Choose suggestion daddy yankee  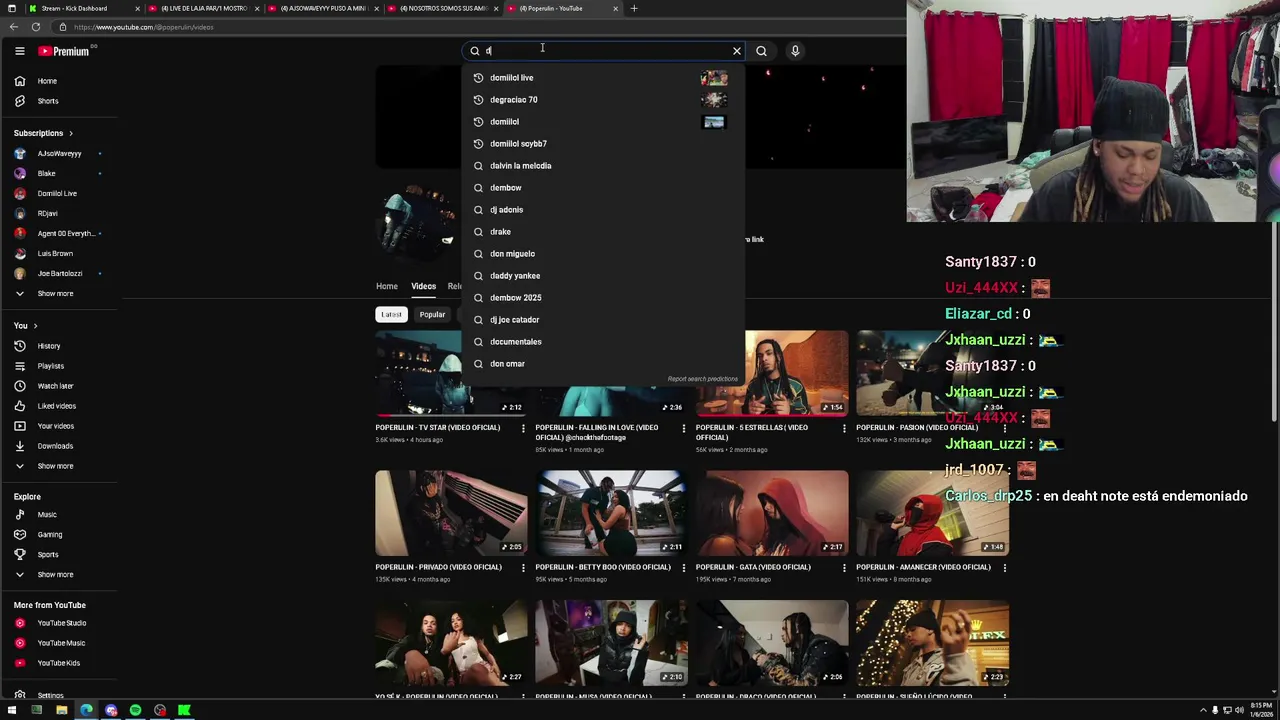[x=603, y=276]
